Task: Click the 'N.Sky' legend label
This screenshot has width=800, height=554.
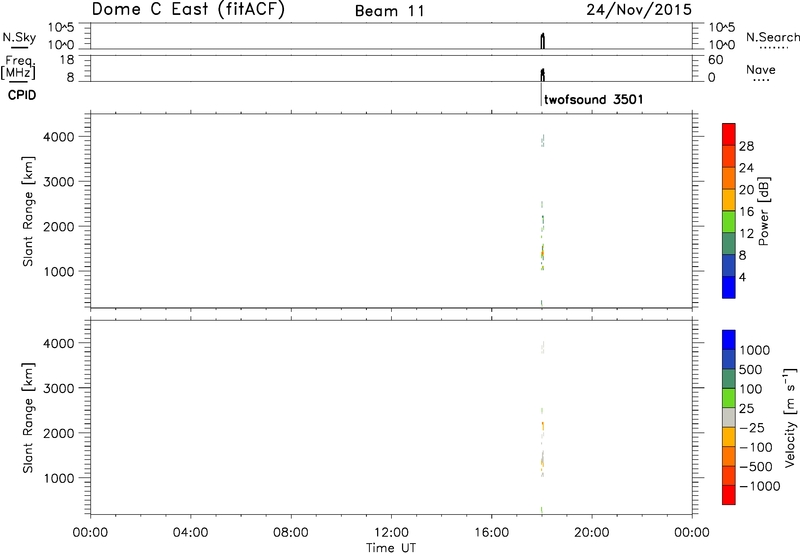Action: [19, 37]
